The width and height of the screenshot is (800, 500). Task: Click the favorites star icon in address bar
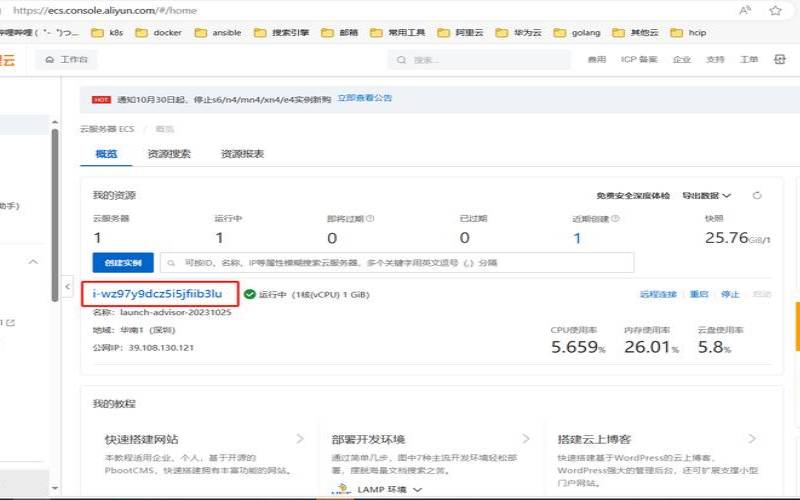coord(775,10)
